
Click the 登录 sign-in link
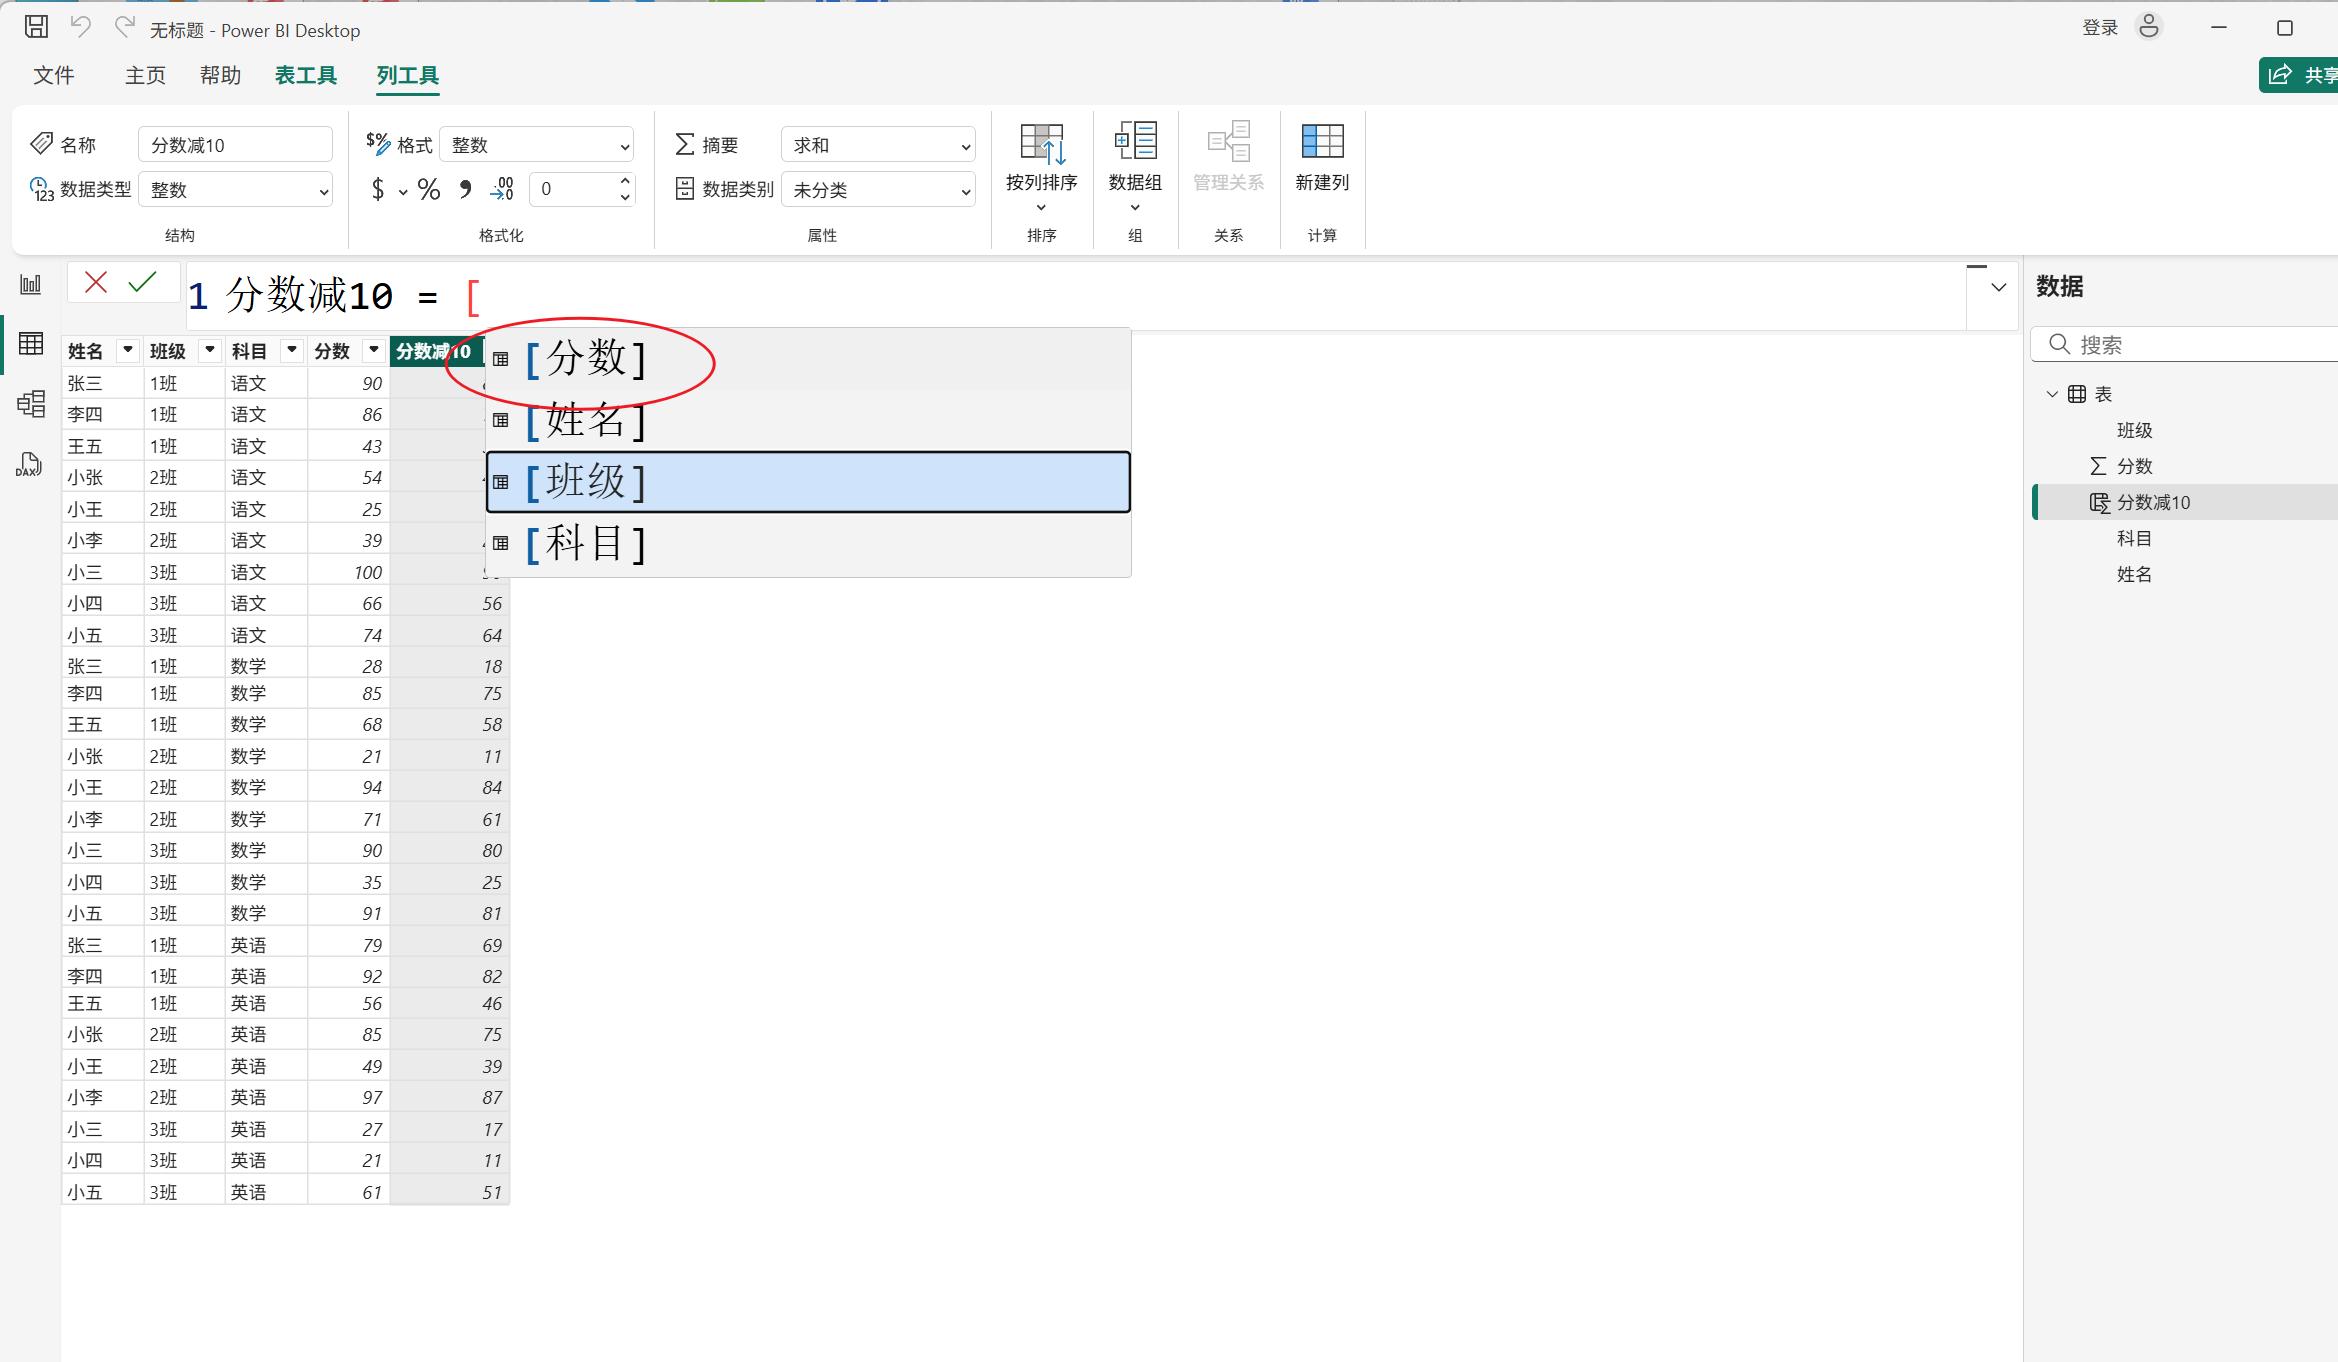pyautogui.click(x=2099, y=28)
